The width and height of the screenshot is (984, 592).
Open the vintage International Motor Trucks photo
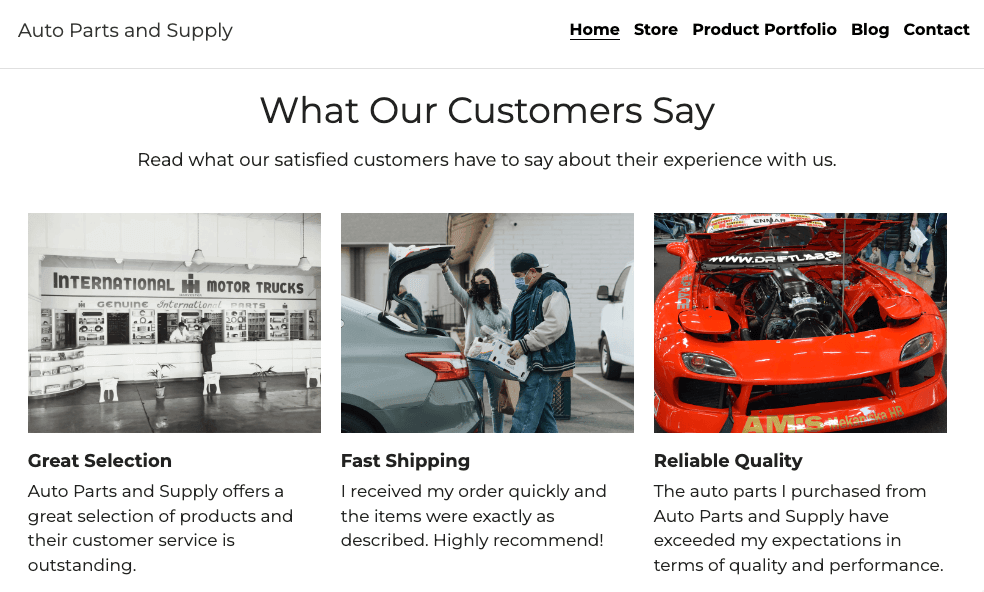click(174, 322)
